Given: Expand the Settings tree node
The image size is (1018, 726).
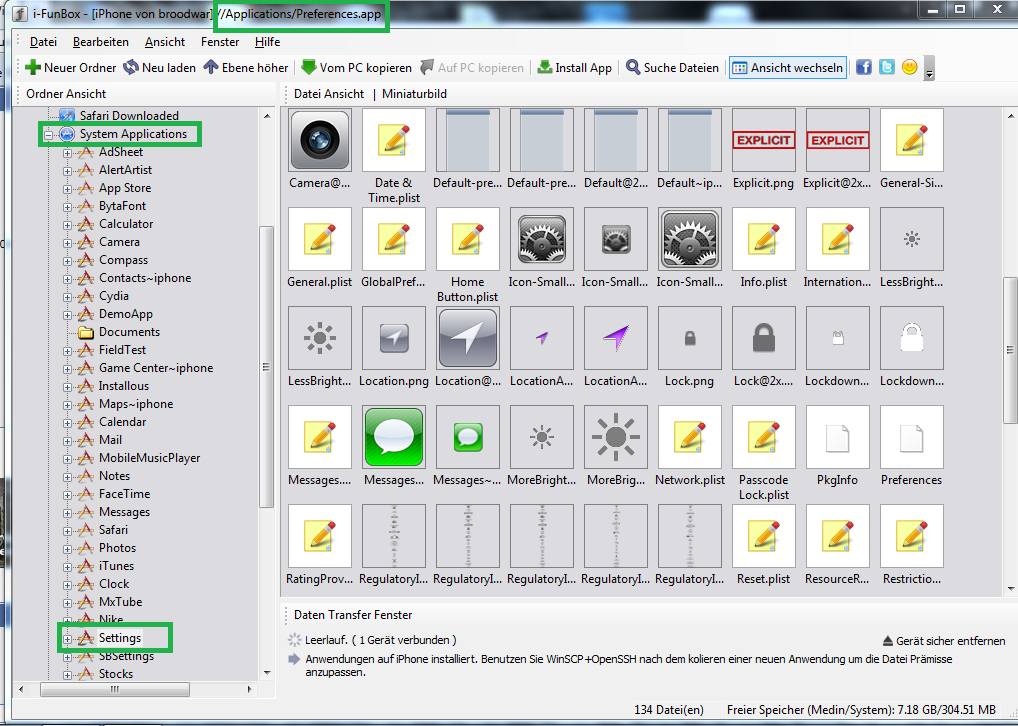Looking at the screenshot, I should click(68, 639).
